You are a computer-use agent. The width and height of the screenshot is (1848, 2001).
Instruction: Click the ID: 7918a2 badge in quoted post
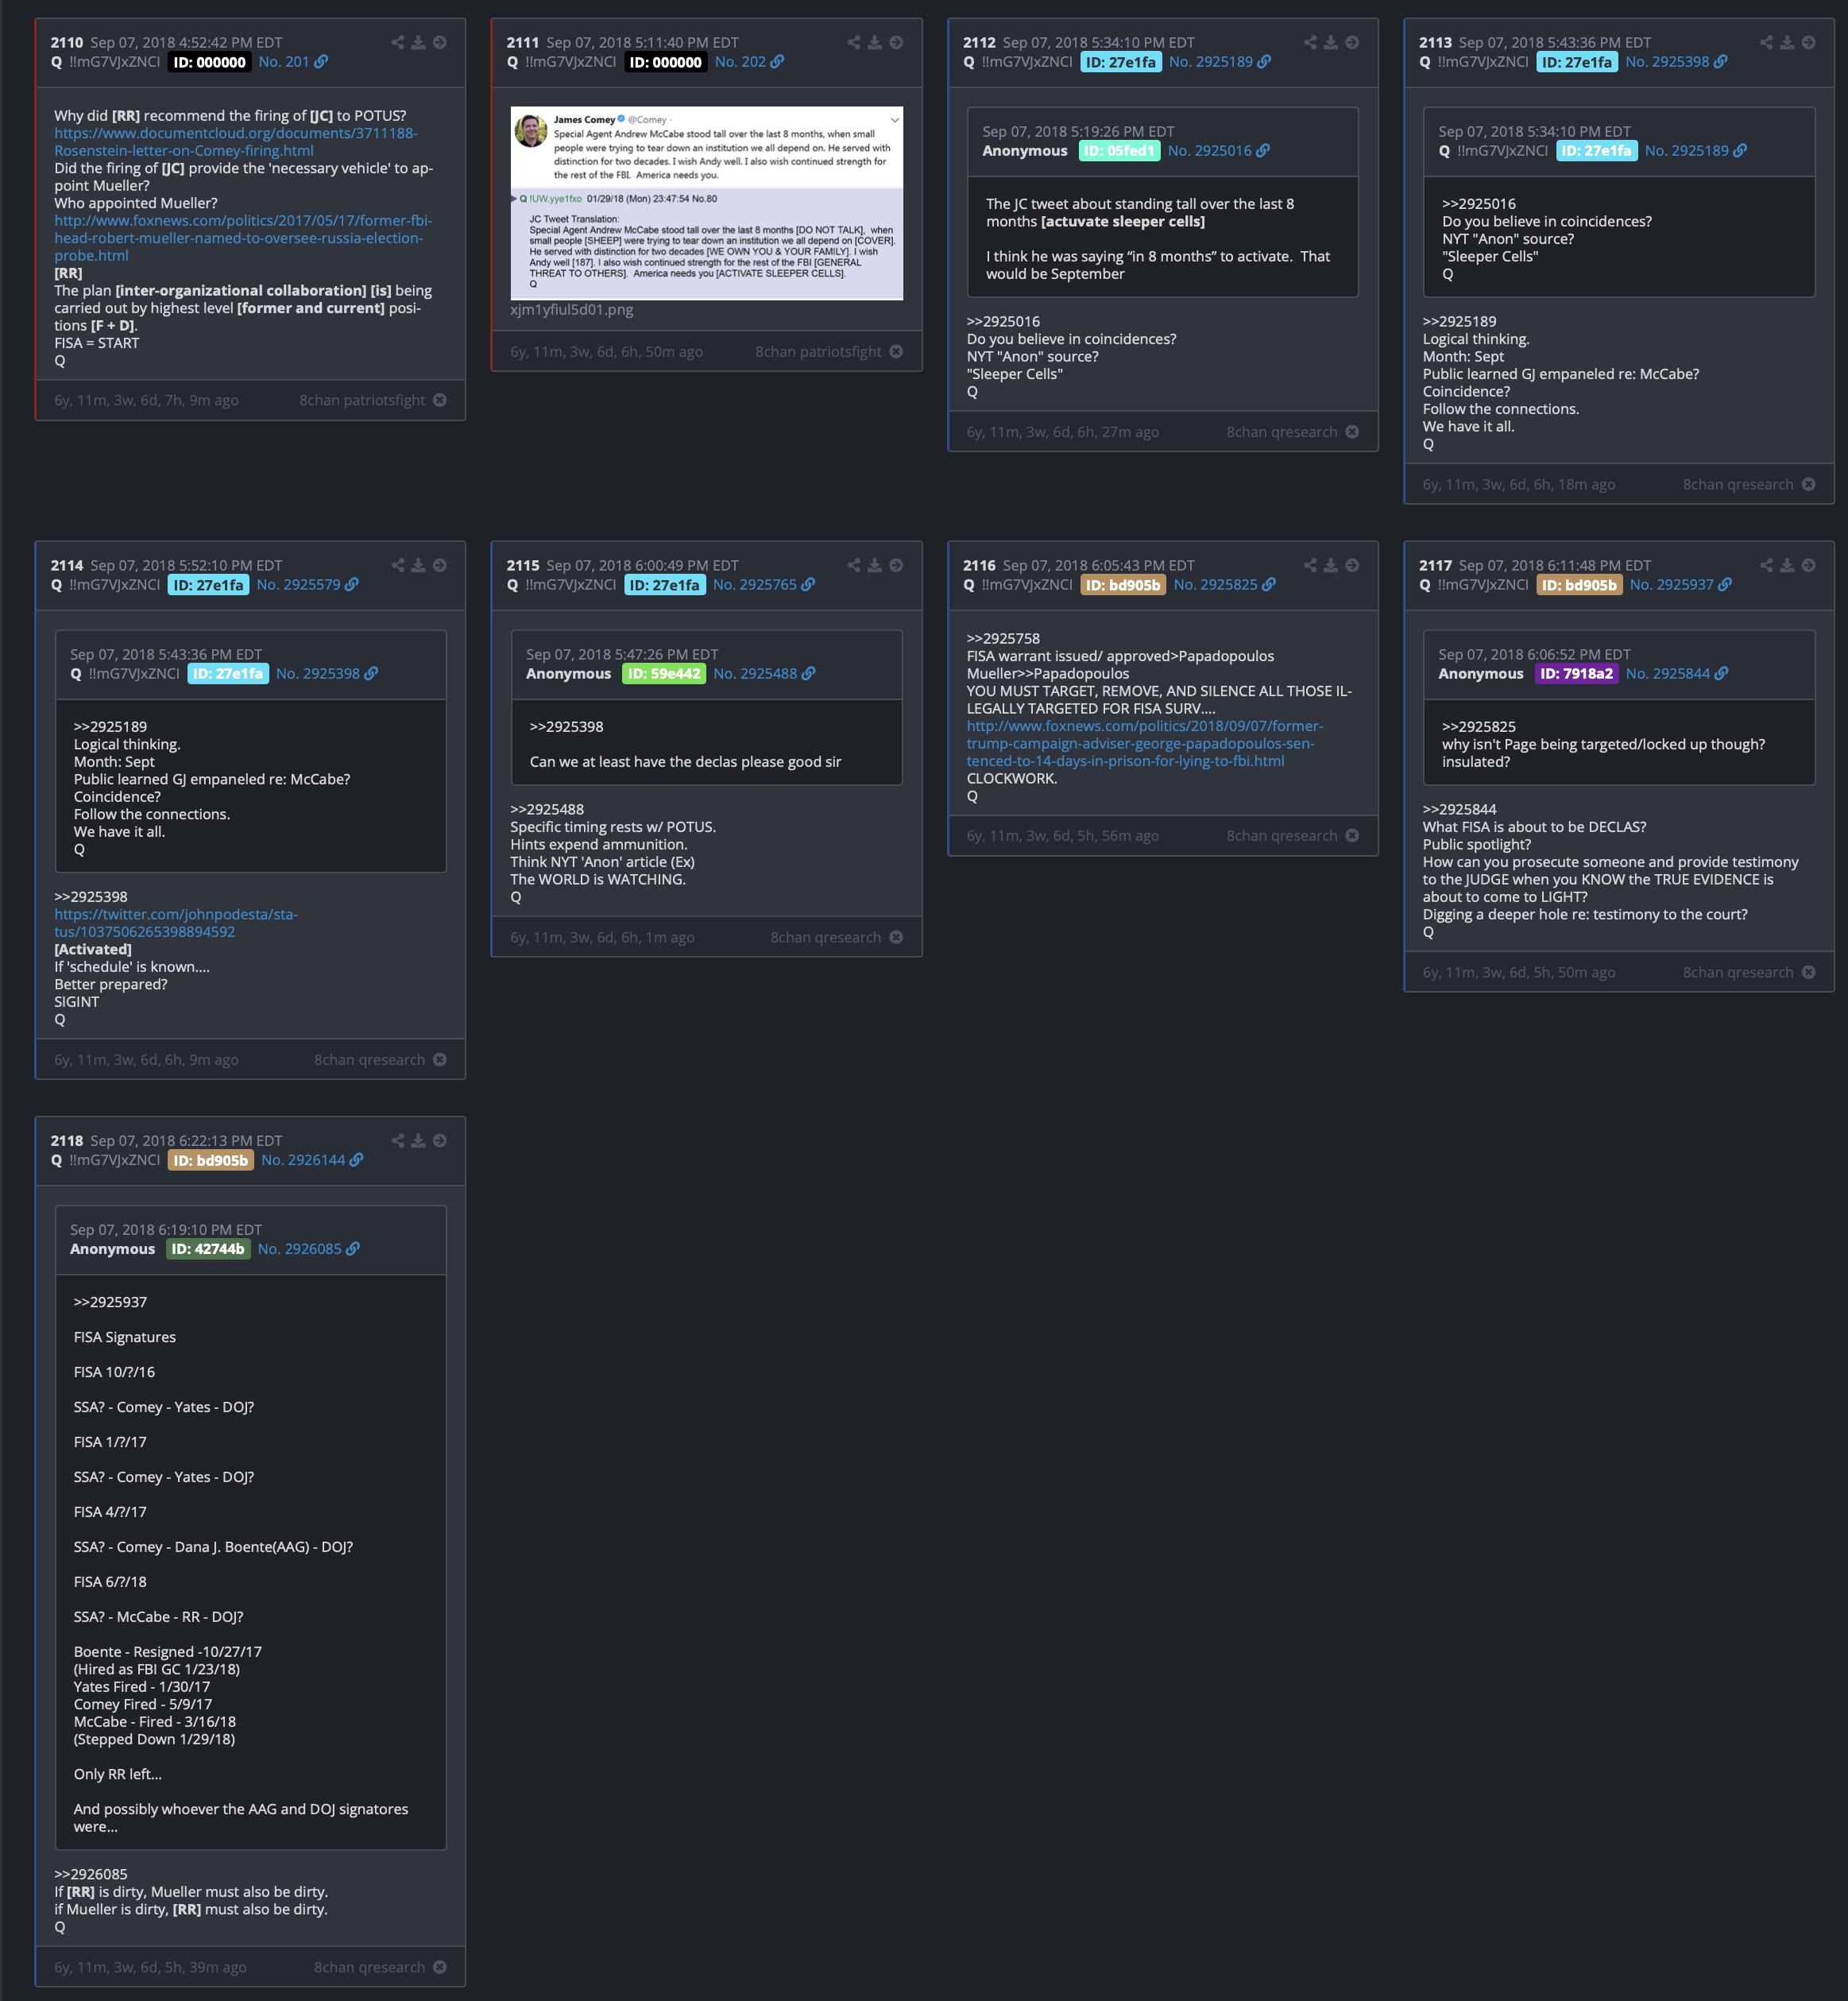1576,674
